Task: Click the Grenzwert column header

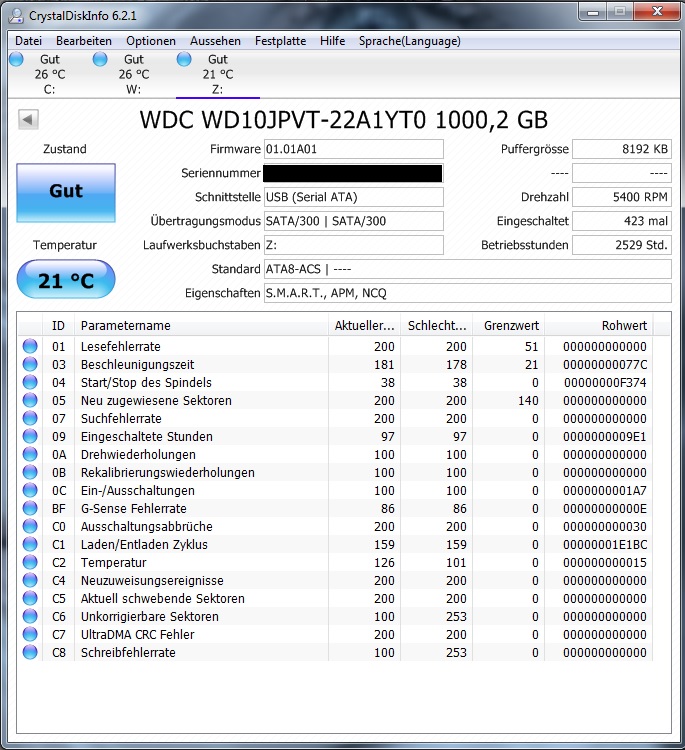Action: click(x=508, y=325)
